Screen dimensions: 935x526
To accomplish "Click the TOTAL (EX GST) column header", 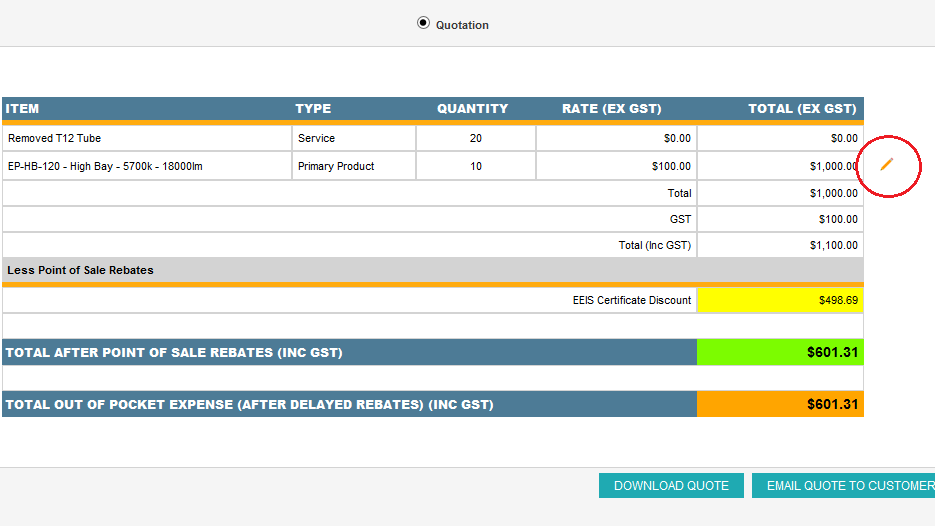I will point(802,109).
